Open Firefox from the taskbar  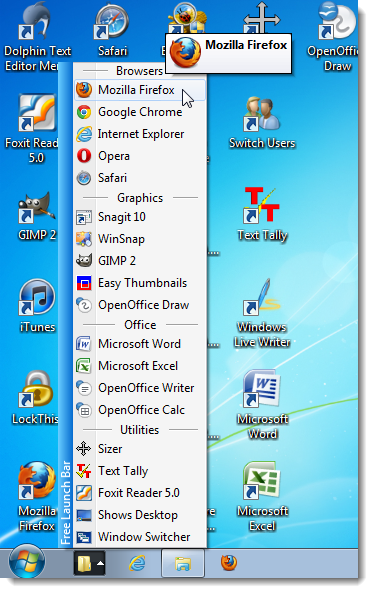point(228,563)
